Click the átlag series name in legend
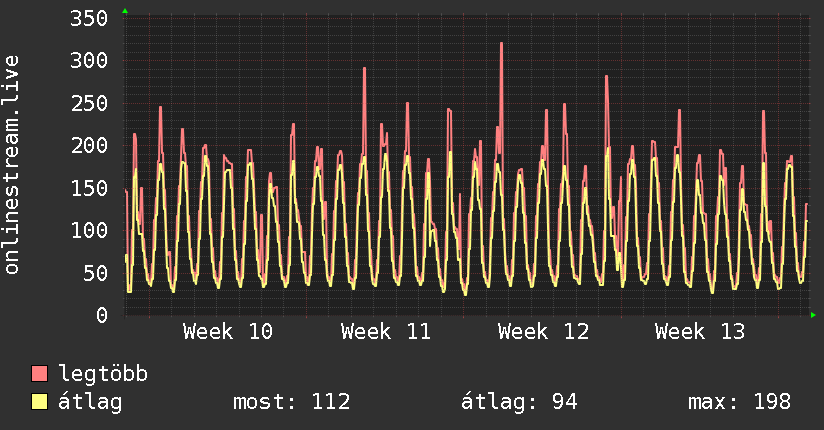This screenshot has height=430, width=824. [x=92, y=403]
